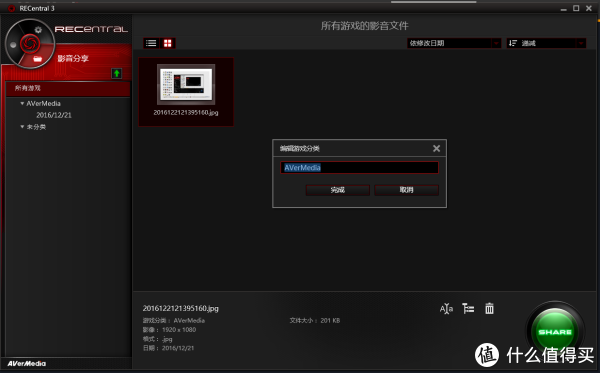Click the small gray dot on dial's left
Viewport: 600px width, 373px height.
pos(13,45)
